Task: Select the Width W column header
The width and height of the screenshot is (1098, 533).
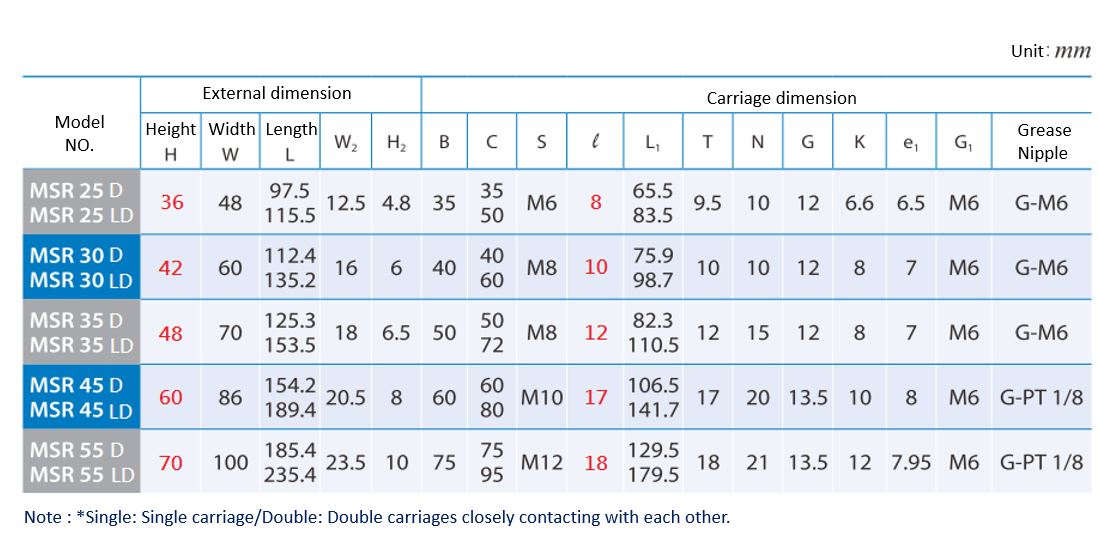Action: coord(231,141)
